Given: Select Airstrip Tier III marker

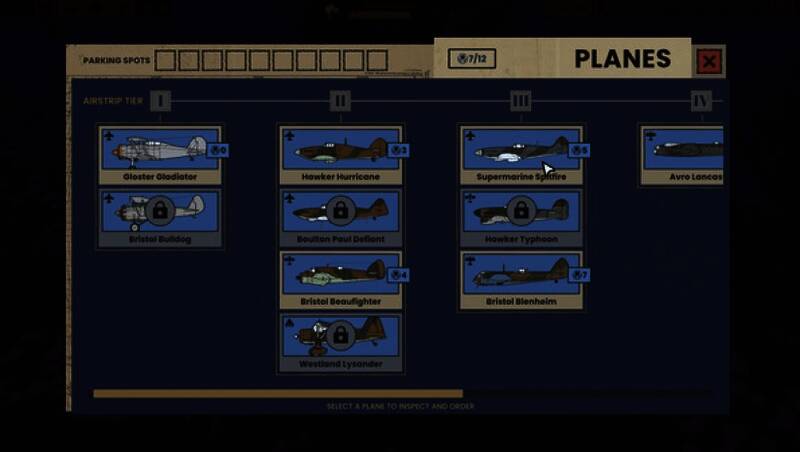Looking at the screenshot, I should (x=520, y=101).
